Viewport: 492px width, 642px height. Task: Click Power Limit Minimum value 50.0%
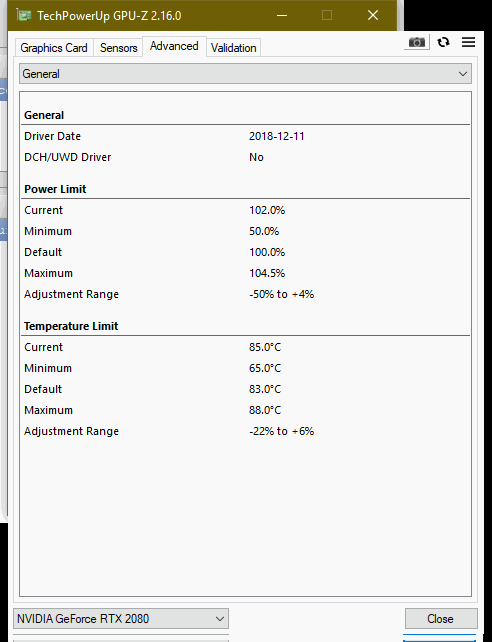[264, 231]
